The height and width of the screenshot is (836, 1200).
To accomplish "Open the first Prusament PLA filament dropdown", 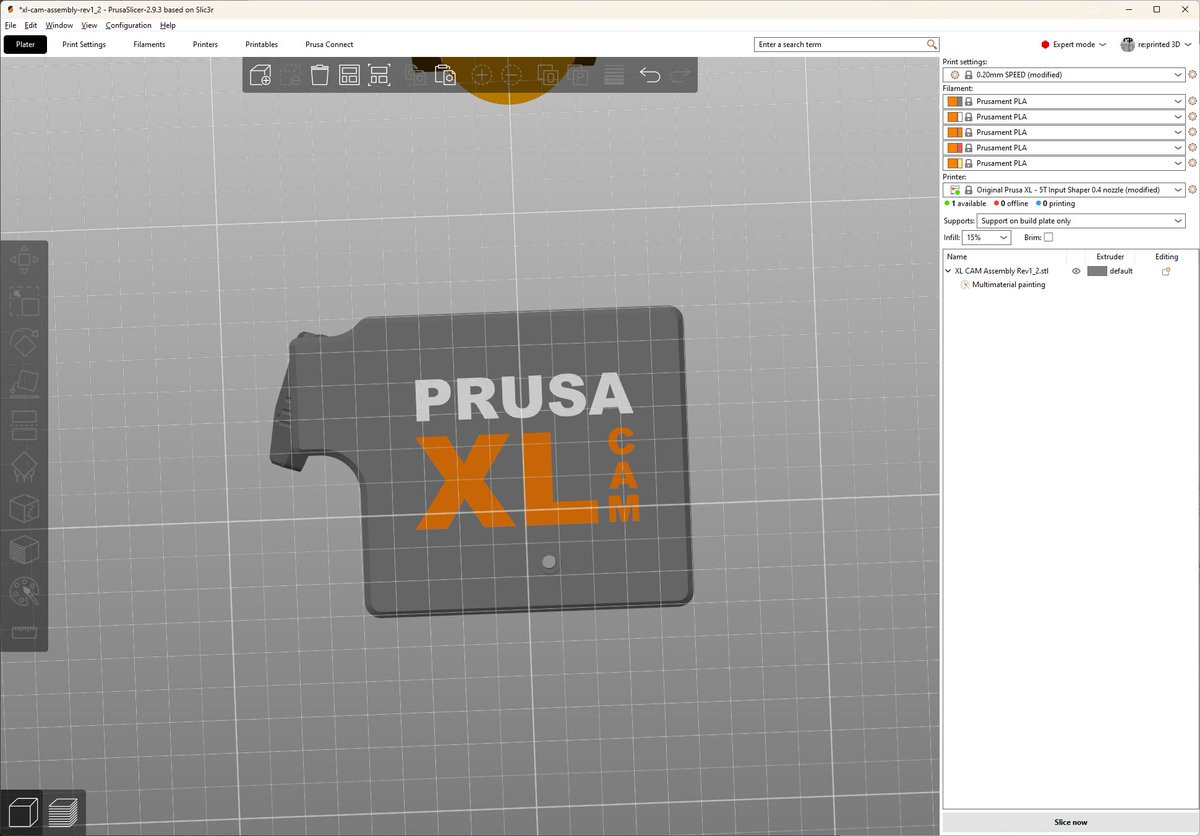I will pos(1064,101).
